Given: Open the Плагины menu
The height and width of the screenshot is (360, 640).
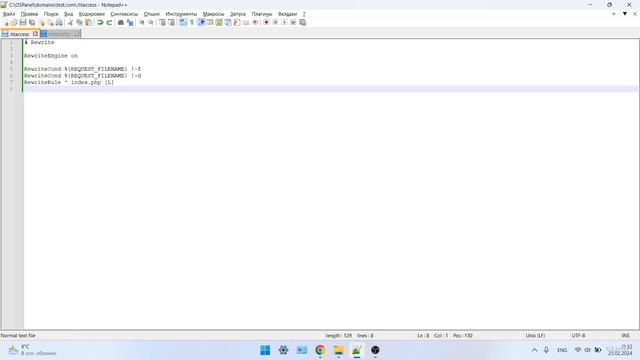Looking at the screenshot, I should (262, 14).
